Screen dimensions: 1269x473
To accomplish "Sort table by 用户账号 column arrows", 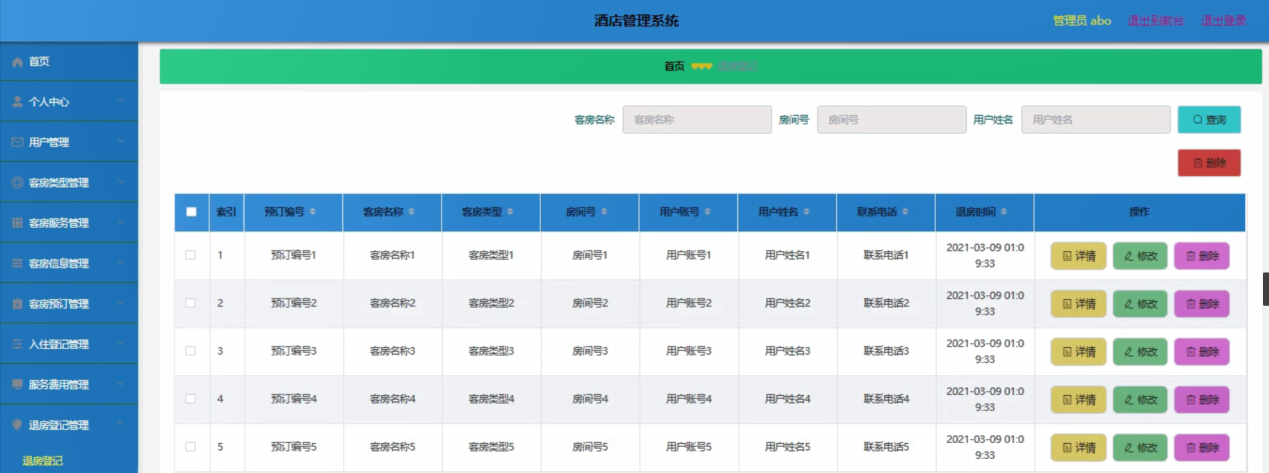I will coord(707,212).
